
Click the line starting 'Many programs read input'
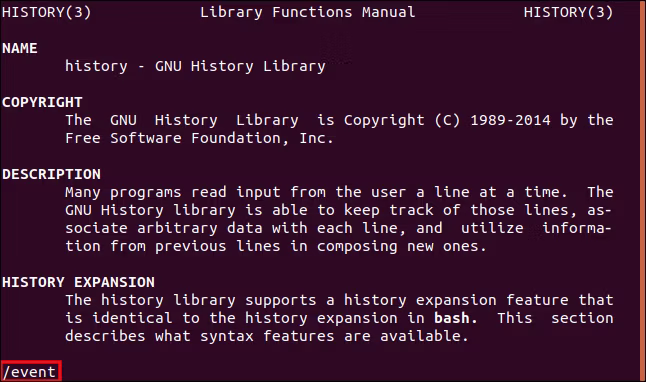339,192
